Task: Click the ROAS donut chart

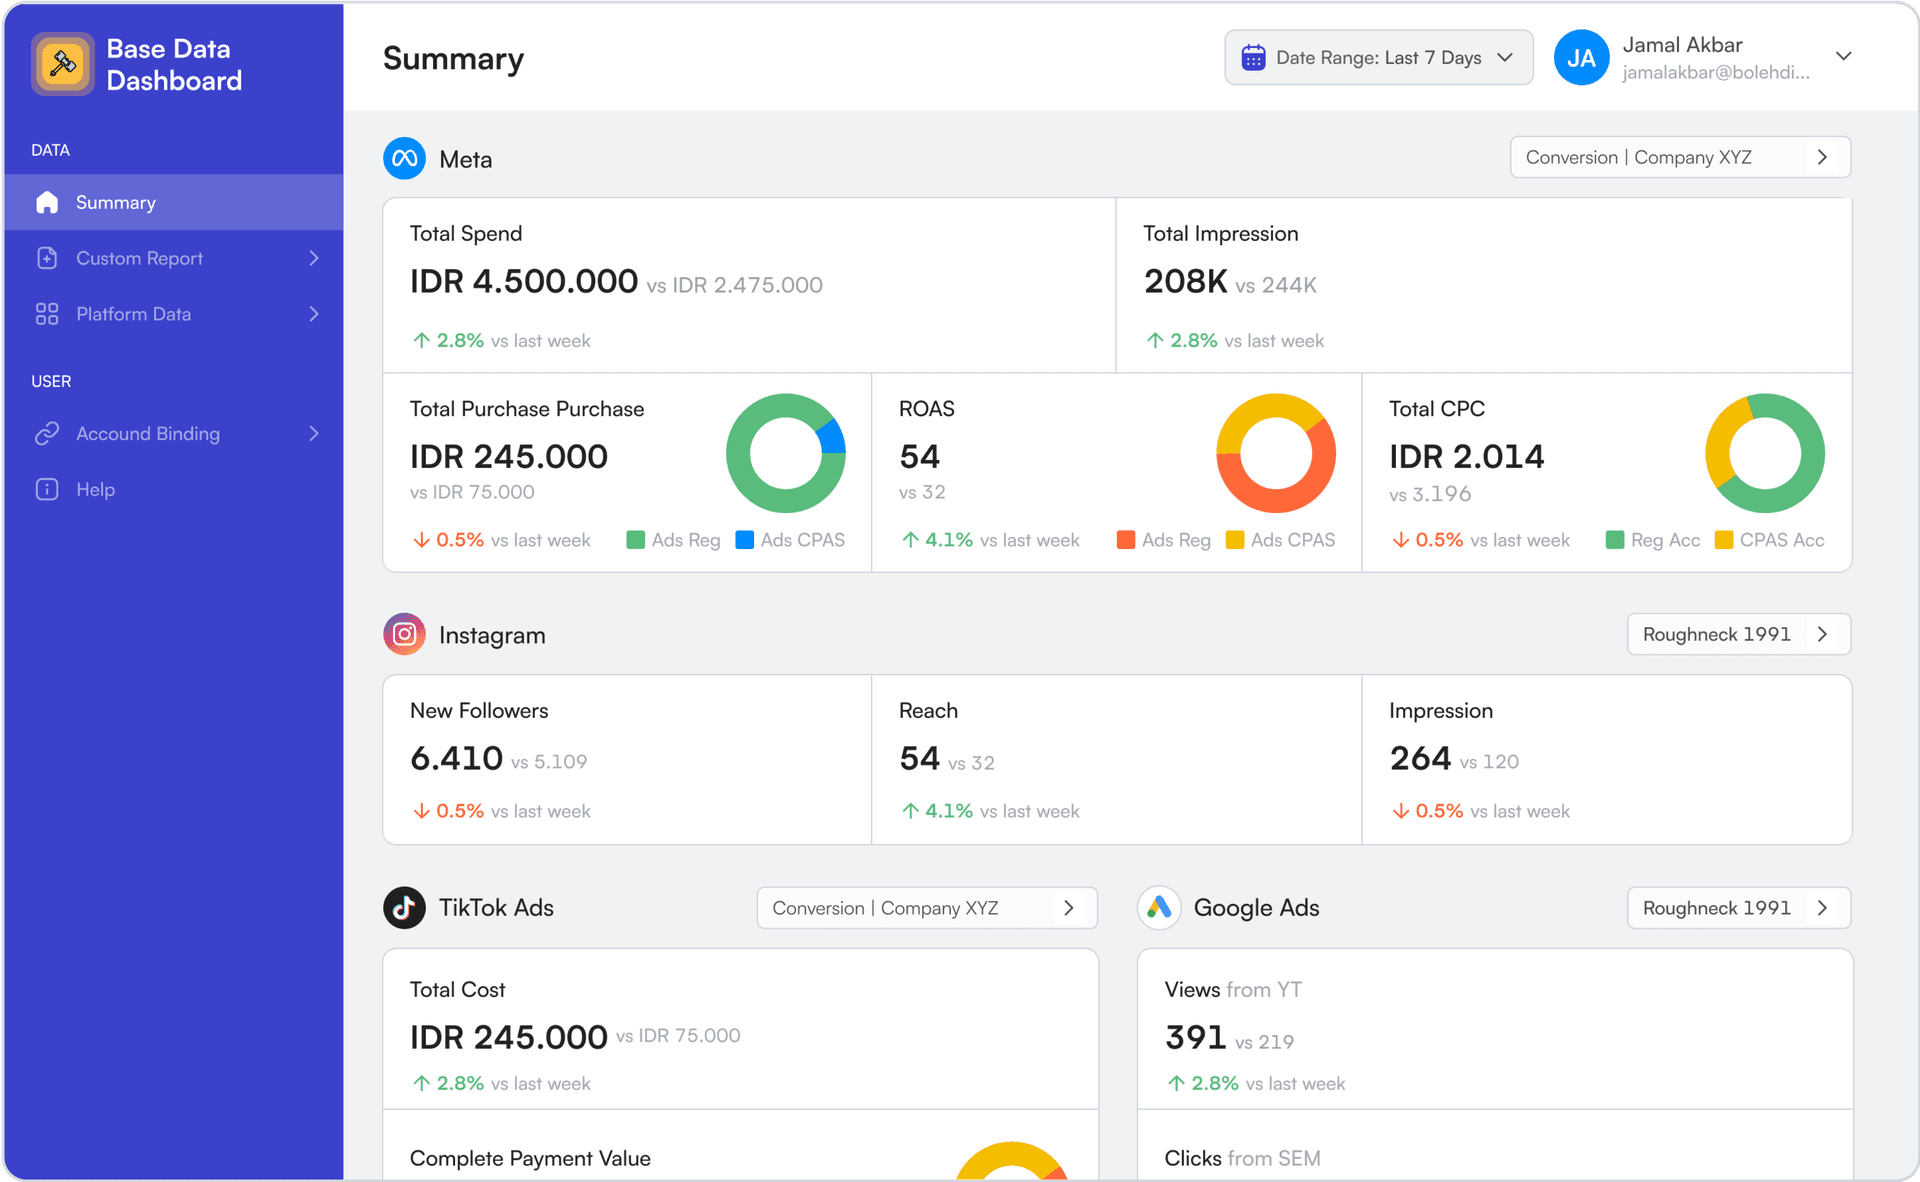Action: [1276, 453]
